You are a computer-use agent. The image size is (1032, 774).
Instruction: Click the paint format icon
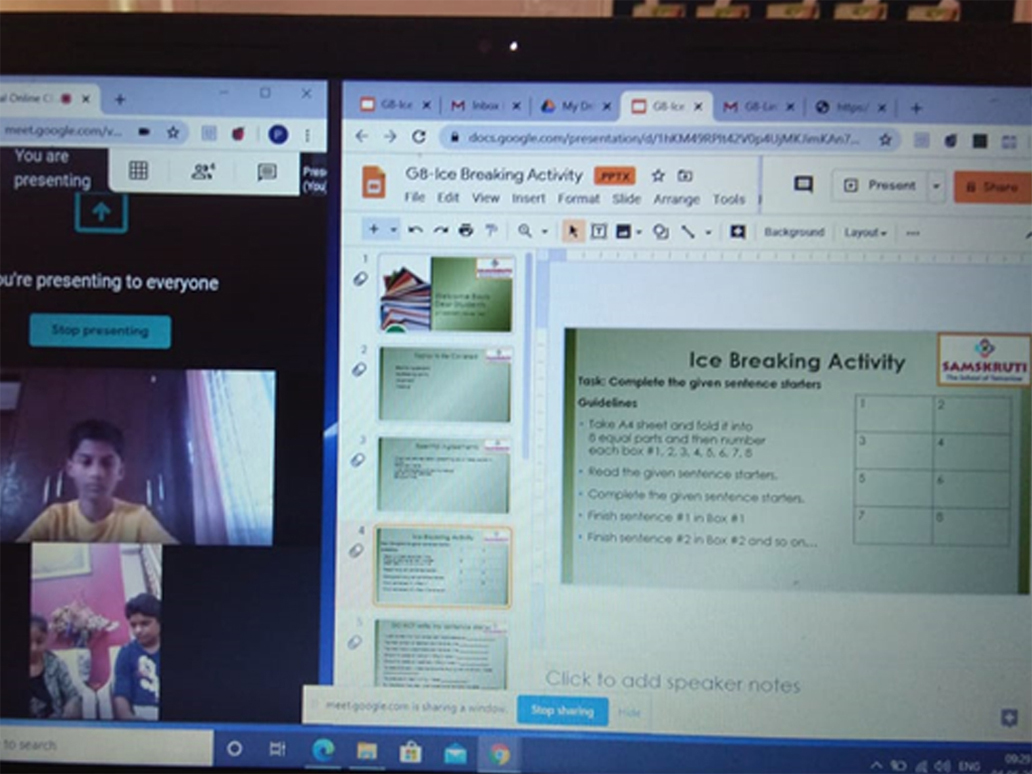[491, 231]
